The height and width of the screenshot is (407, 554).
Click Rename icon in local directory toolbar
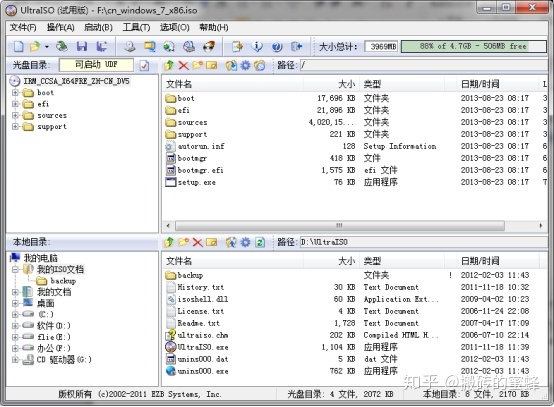click(x=212, y=242)
